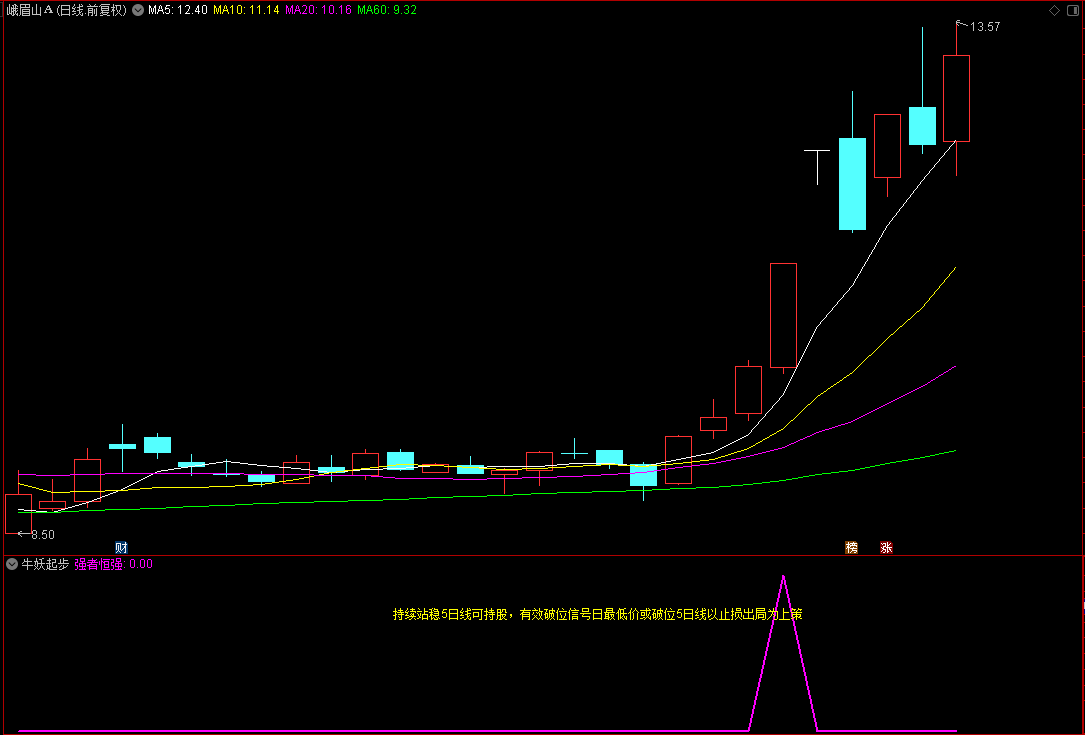The height and width of the screenshot is (735, 1085).
Task: Click the MA60: 9.32 label
Action: (x=387, y=10)
